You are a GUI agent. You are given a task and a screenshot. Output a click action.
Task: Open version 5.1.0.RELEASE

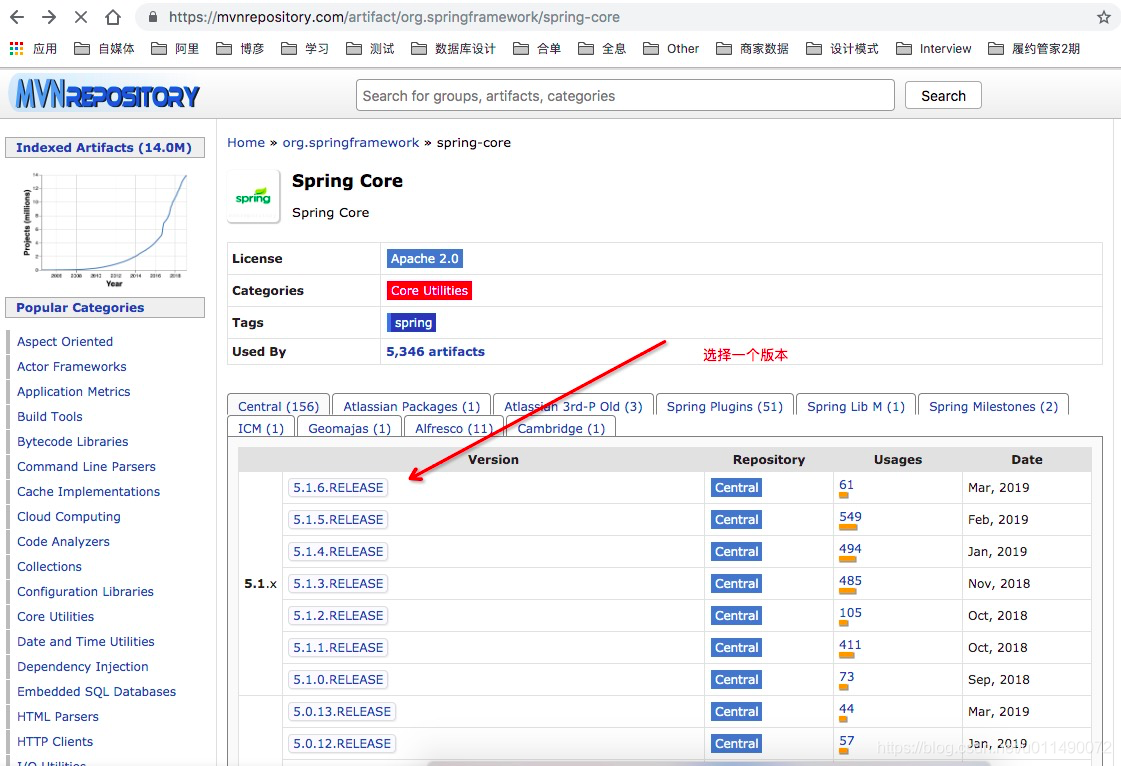[338, 679]
